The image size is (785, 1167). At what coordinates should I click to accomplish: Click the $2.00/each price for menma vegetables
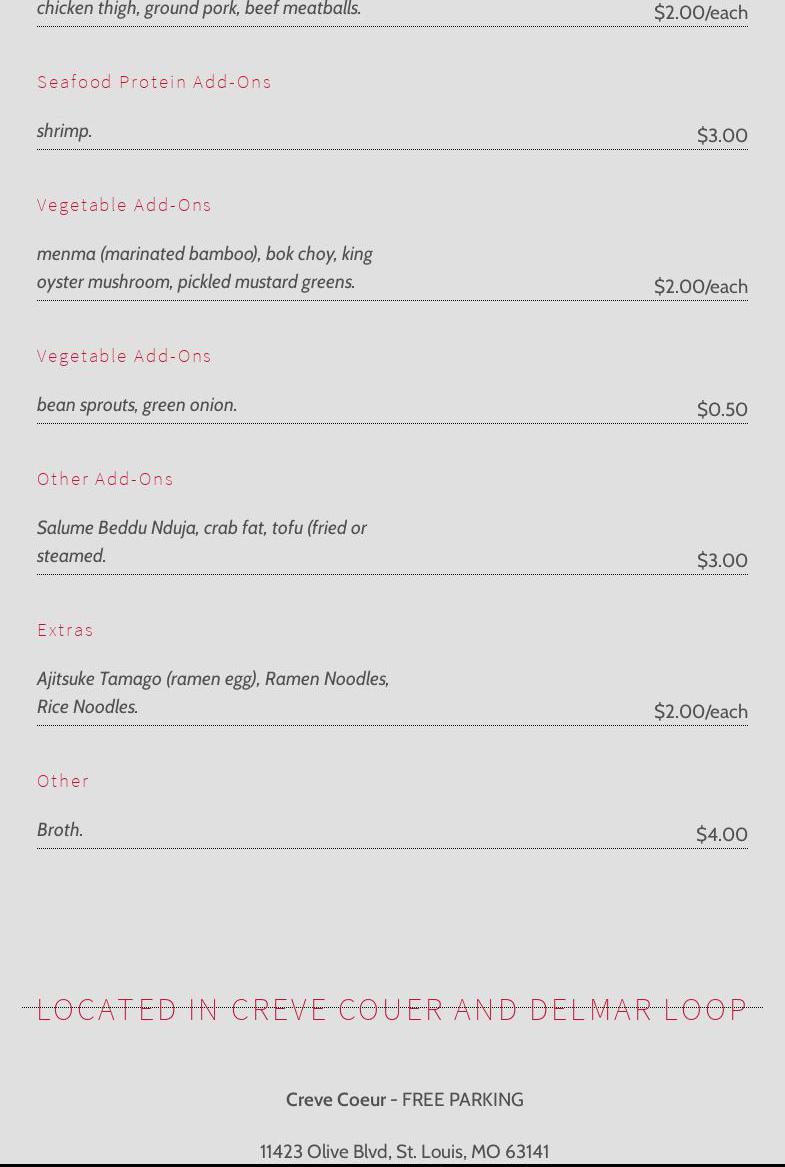700,286
